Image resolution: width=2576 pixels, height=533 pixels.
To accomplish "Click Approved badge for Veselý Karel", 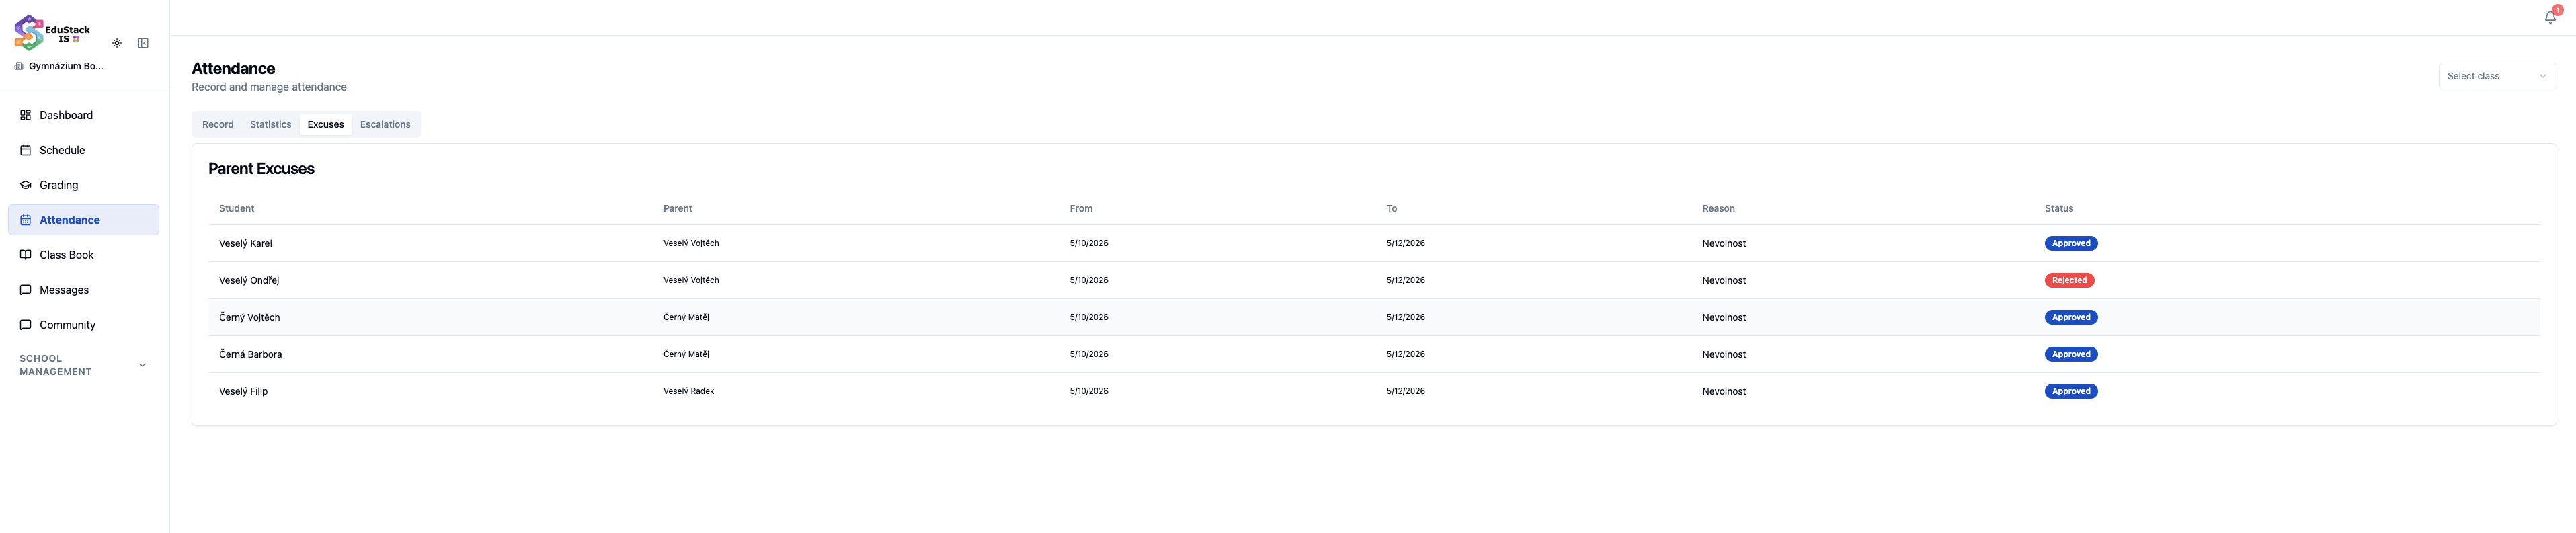I will (x=2070, y=243).
